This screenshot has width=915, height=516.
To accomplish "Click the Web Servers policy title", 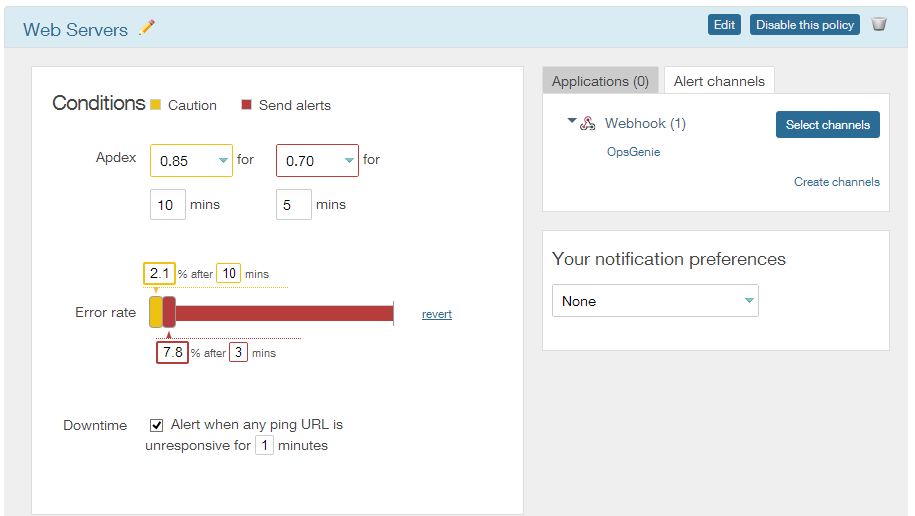I will pyautogui.click(x=75, y=29).
